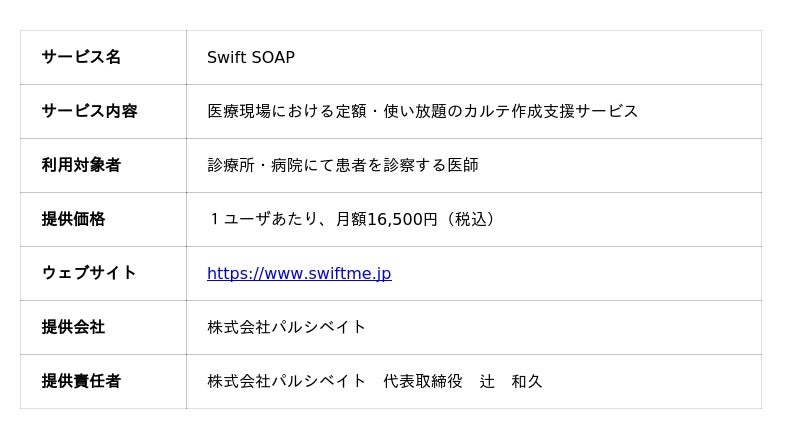Click the 提供会社 row label

73,327
